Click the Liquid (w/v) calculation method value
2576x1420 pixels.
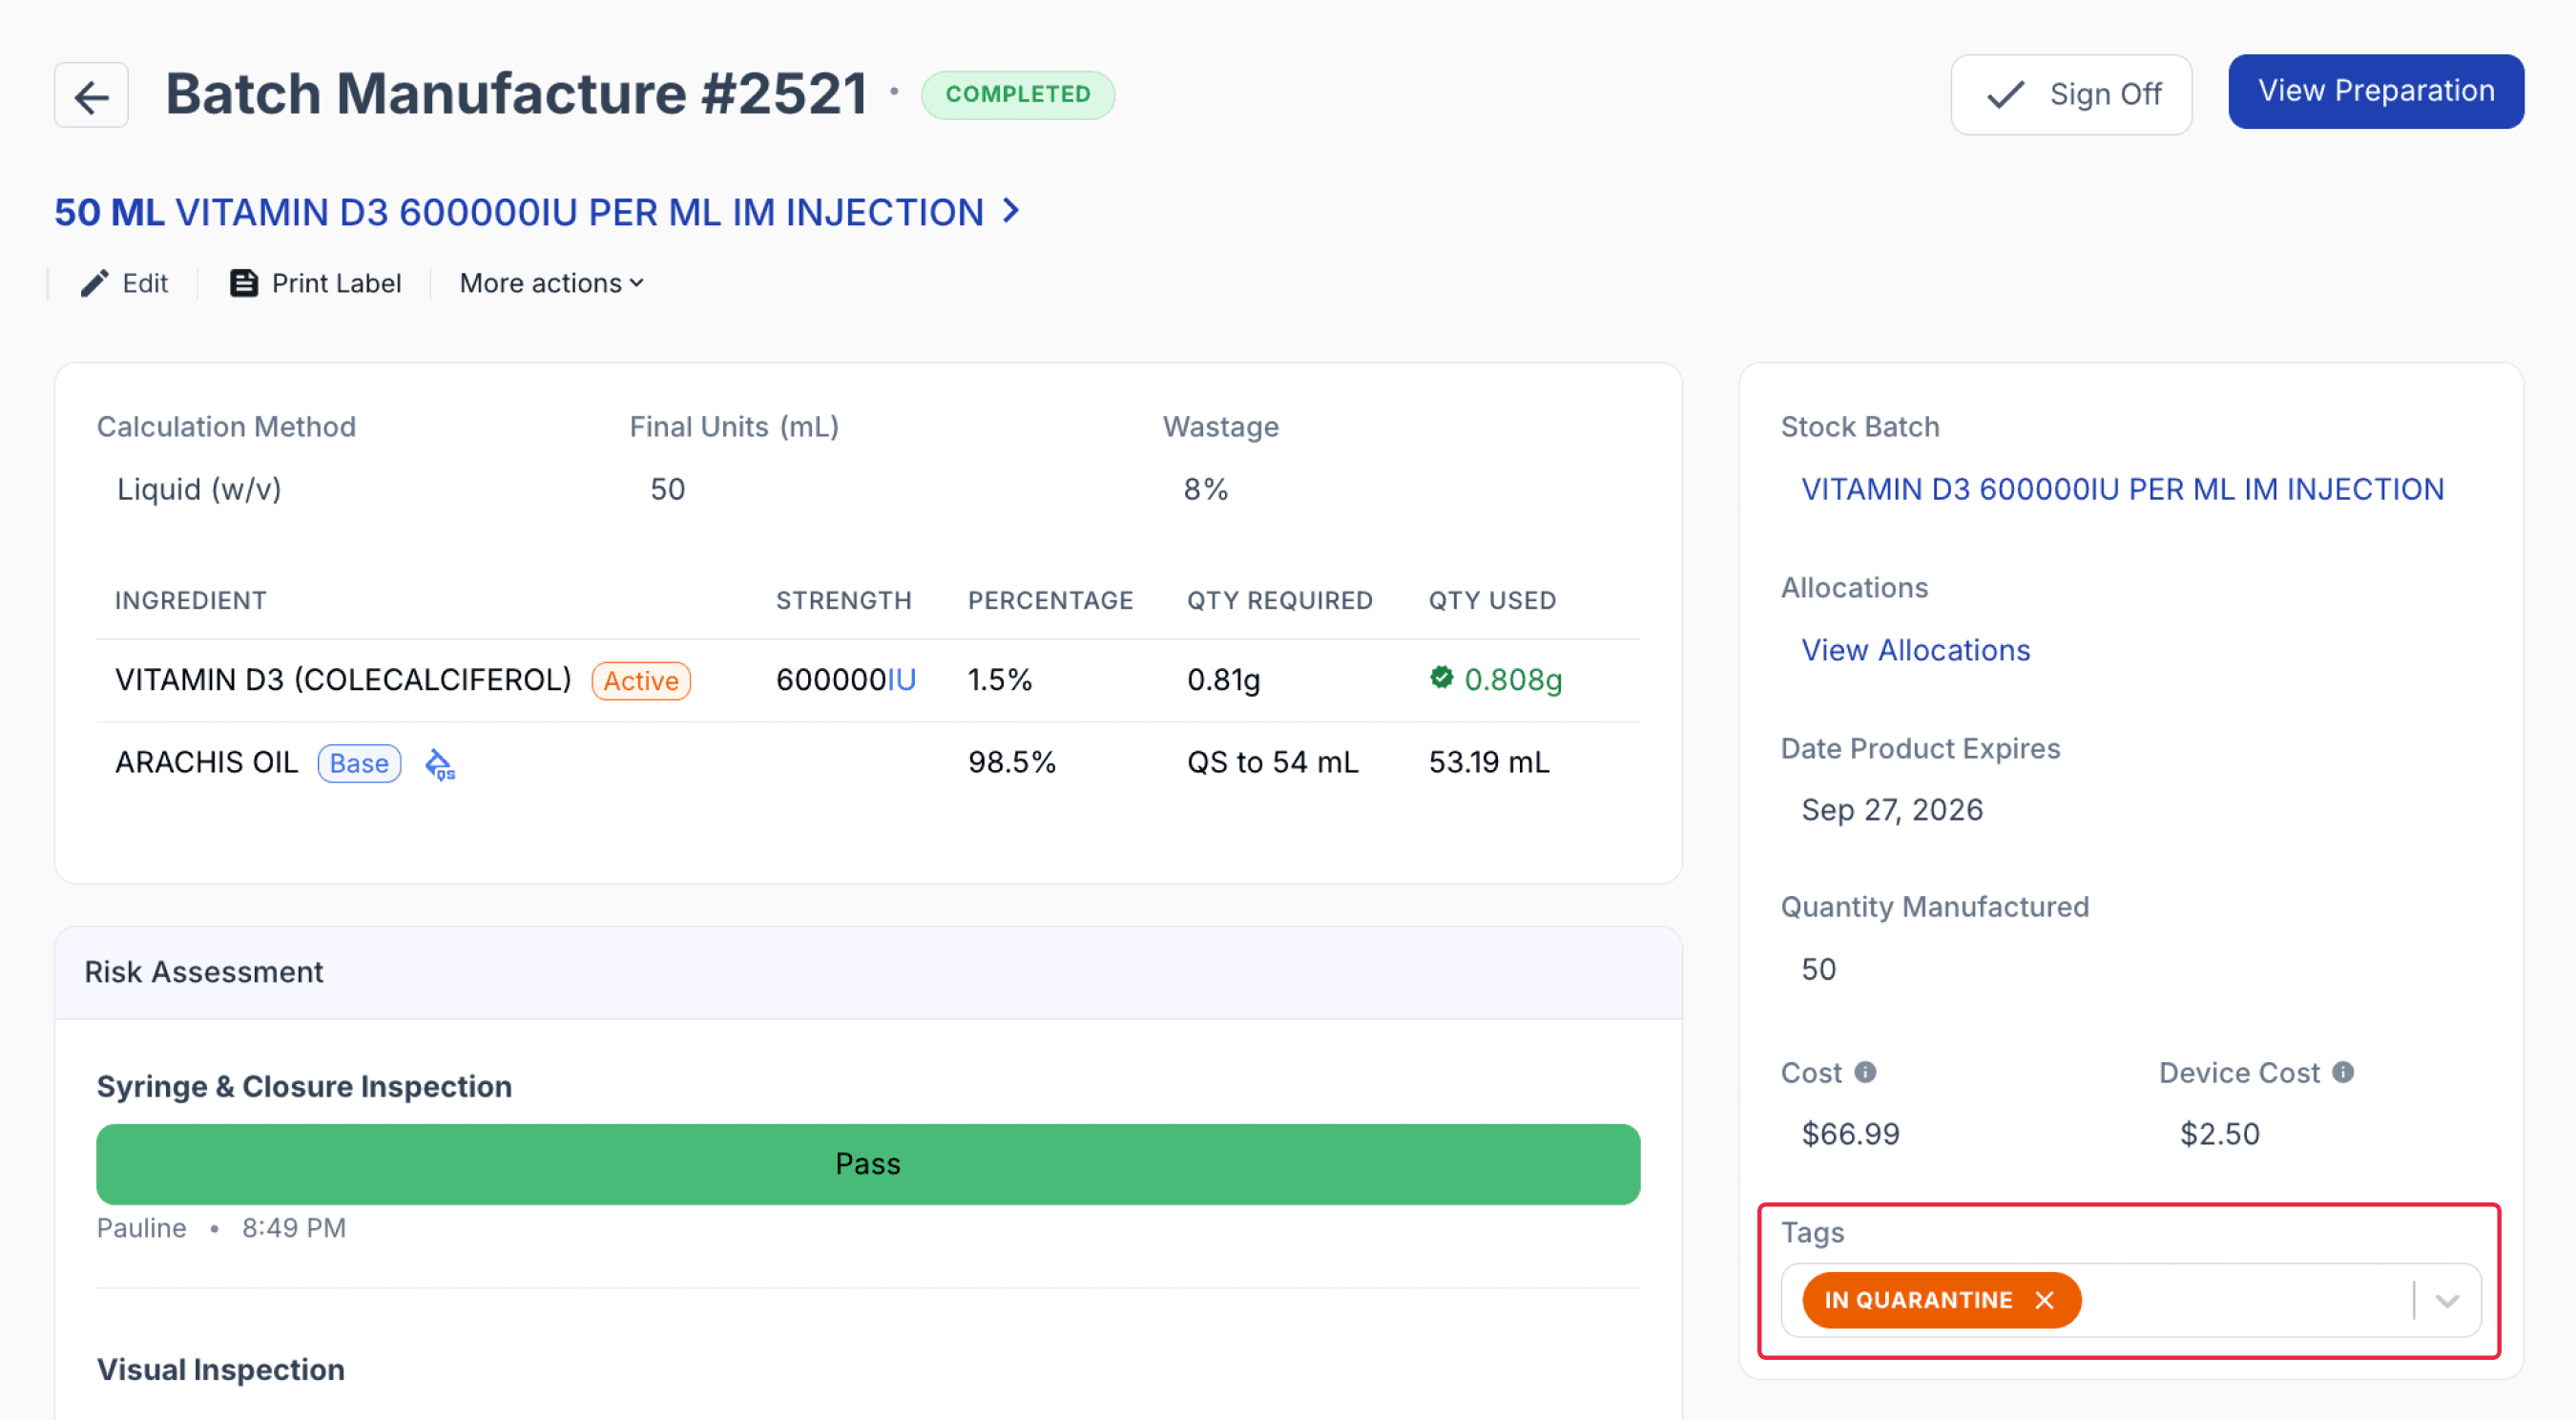tap(199, 490)
